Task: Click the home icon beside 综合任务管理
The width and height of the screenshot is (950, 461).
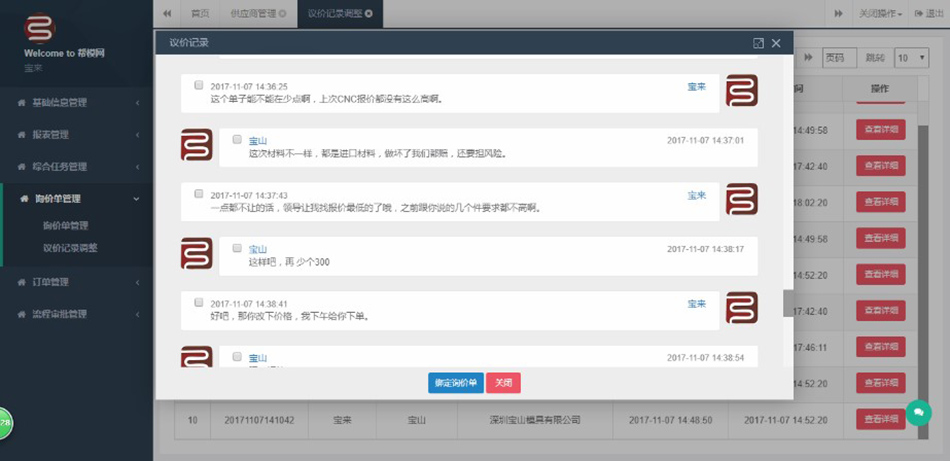Action: (22, 167)
